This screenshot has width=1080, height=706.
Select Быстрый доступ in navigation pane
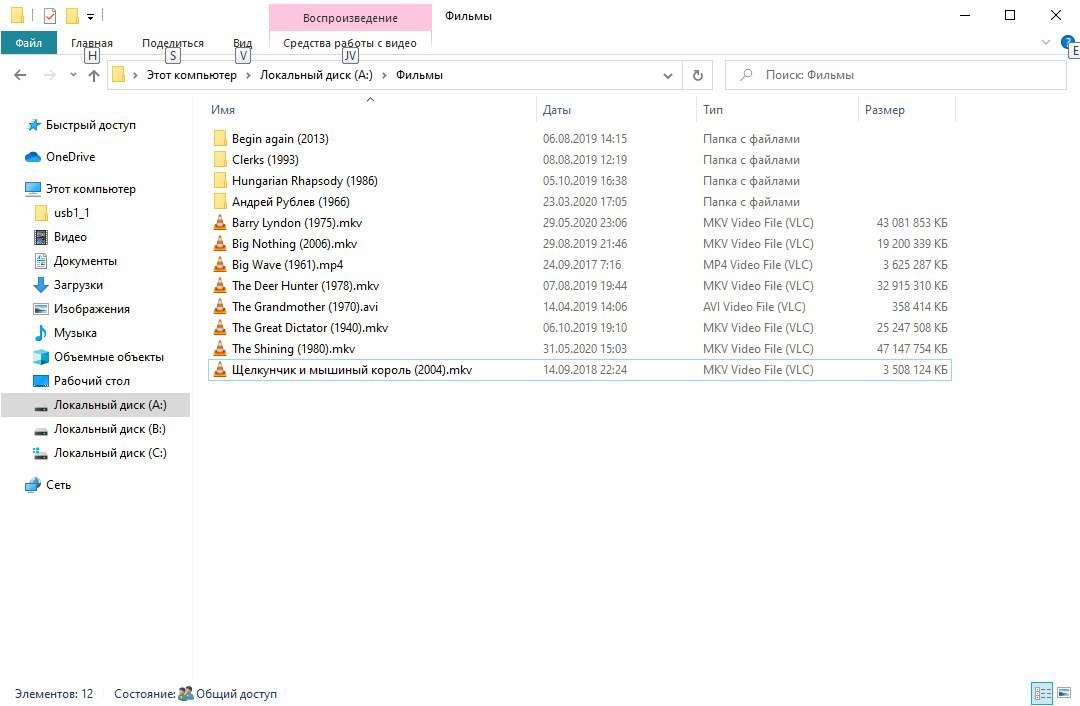click(90, 125)
